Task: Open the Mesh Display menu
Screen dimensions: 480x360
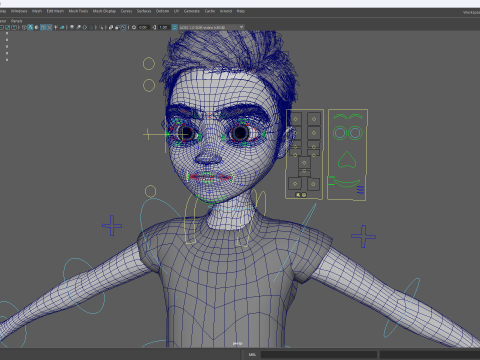Action: click(104, 11)
